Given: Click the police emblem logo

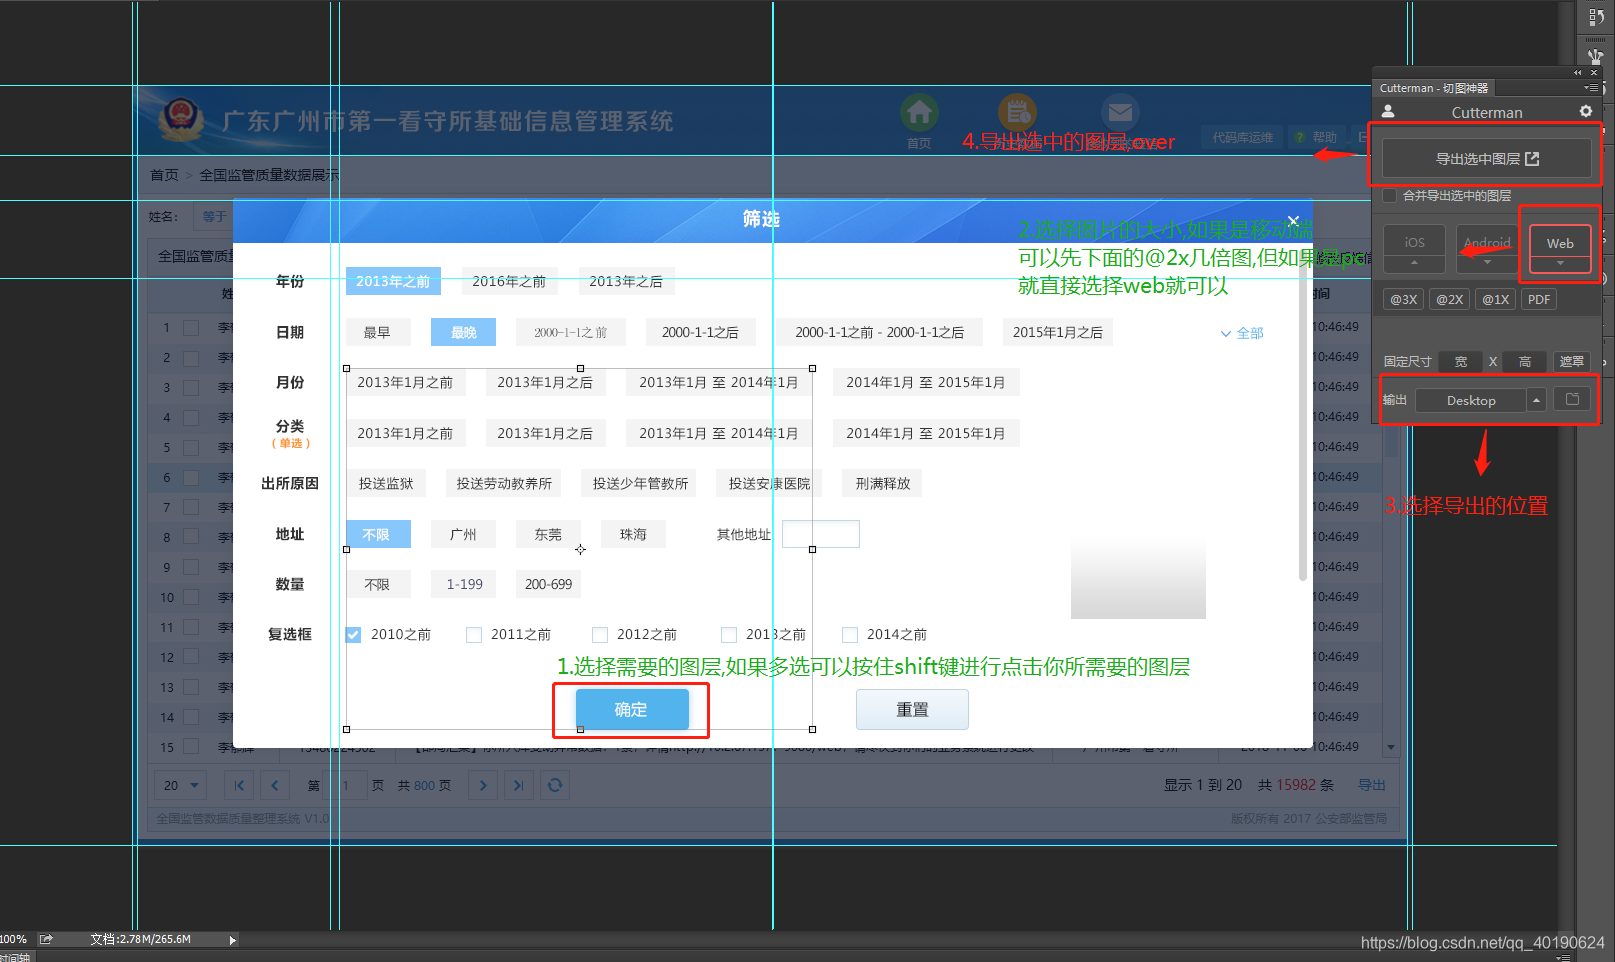Looking at the screenshot, I should click(x=181, y=120).
